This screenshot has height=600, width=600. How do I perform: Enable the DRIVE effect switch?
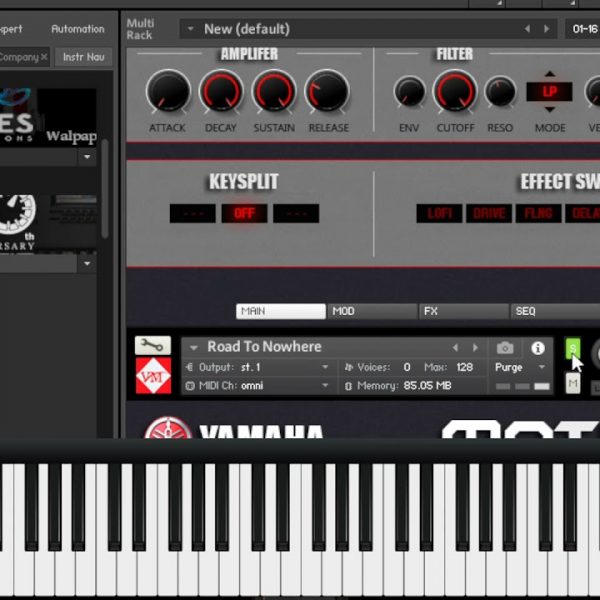tap(489, 213)
